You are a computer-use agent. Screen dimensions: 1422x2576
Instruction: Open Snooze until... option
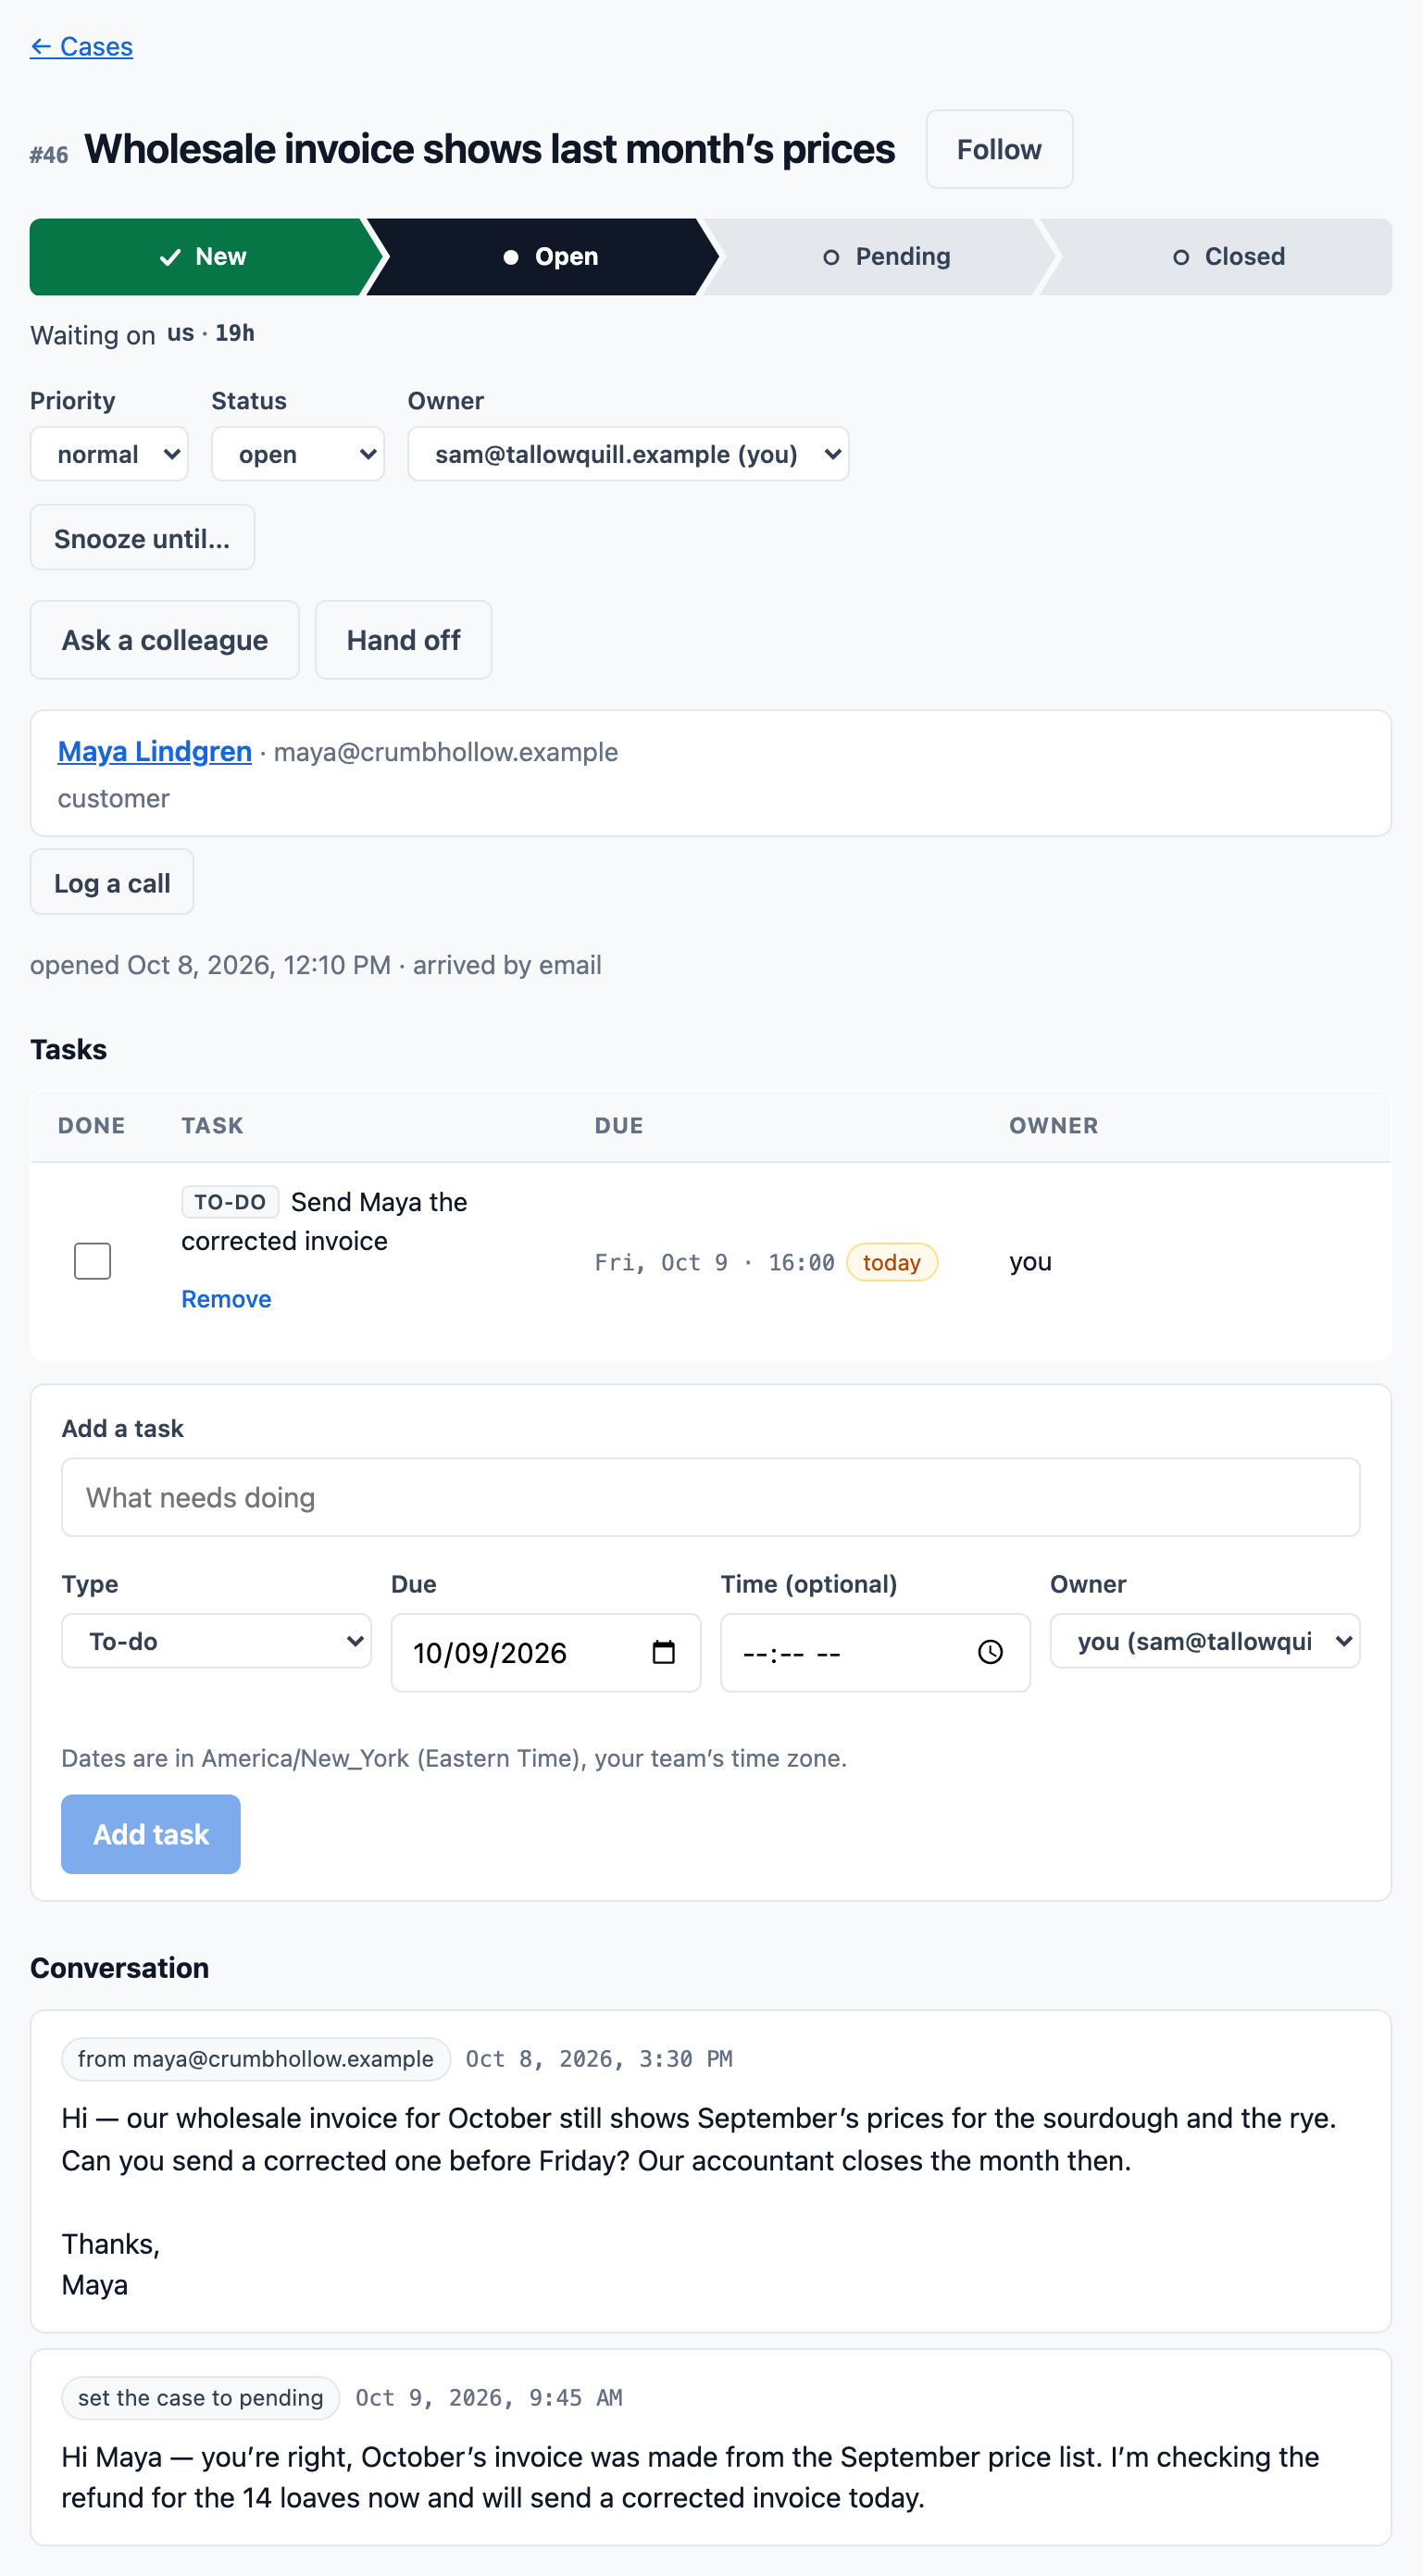pos(142,538)
